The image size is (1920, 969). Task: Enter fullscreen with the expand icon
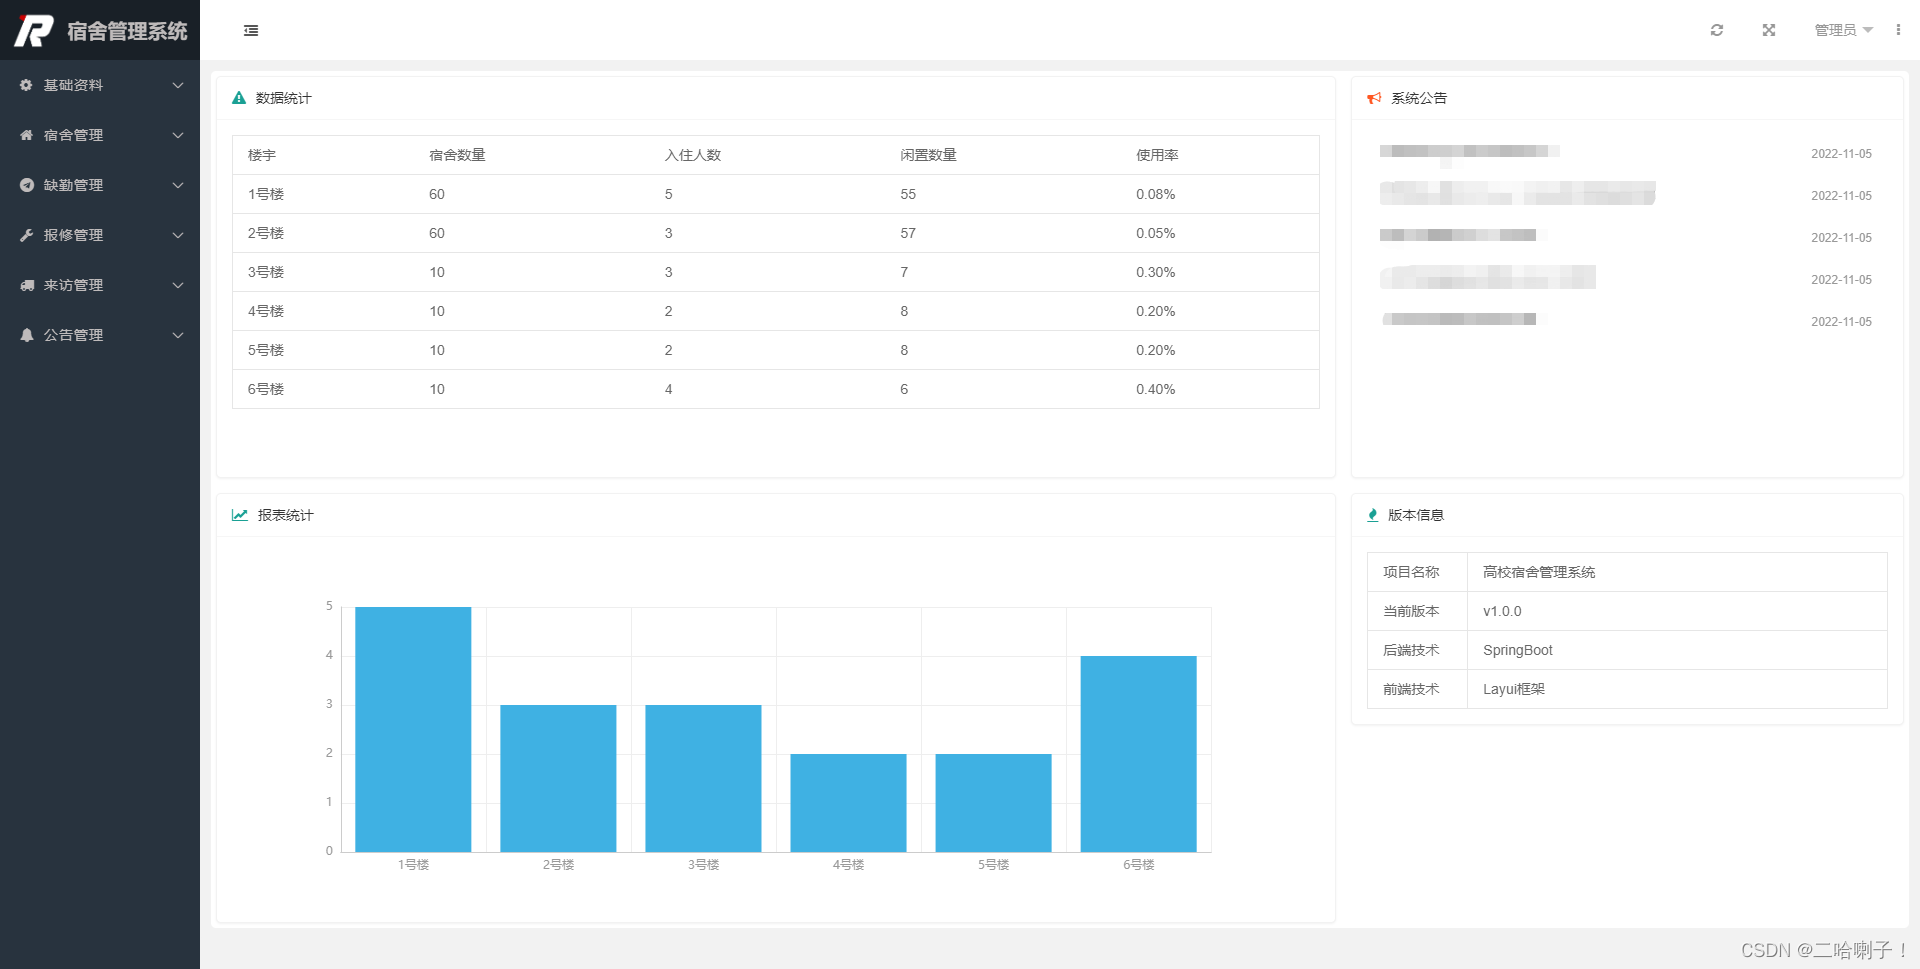click(1769, 30)
